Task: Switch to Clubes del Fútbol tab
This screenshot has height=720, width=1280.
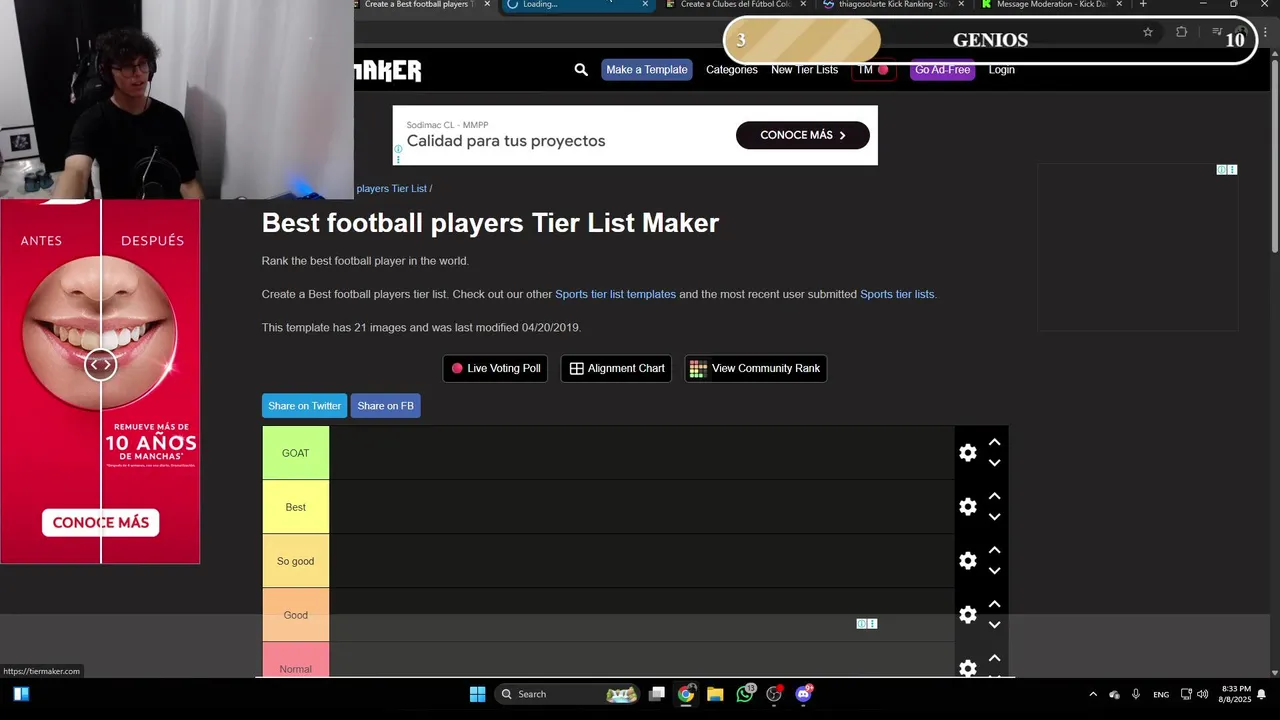Action: [x=733, y=5]
